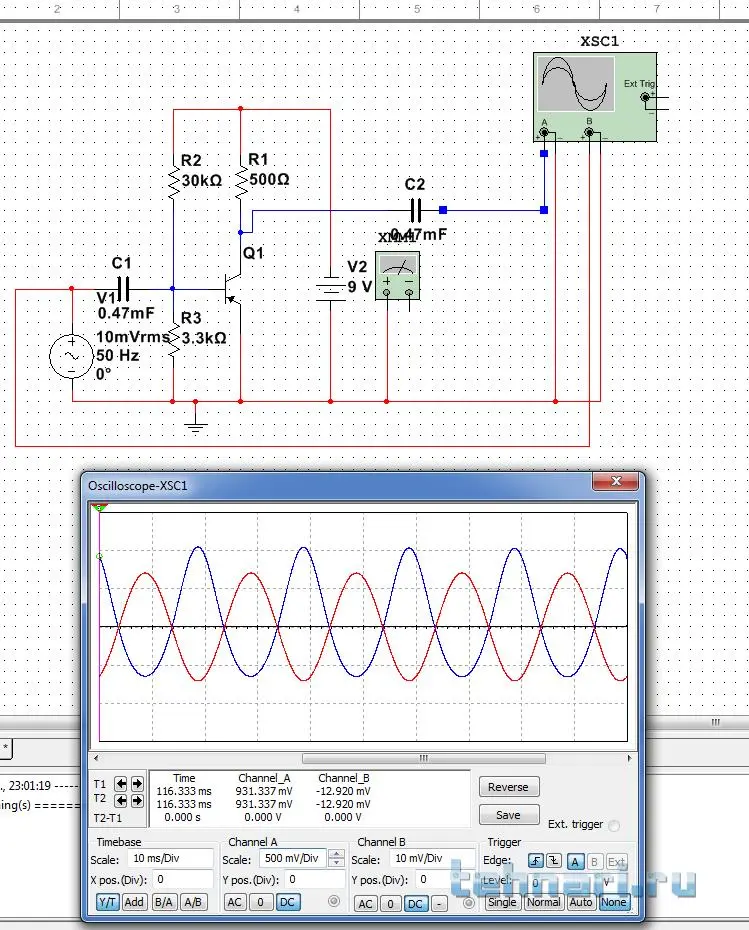749x930 pixels.
Task: Move cursor T1 right with arrow button
Action: (x=137, y=784)
